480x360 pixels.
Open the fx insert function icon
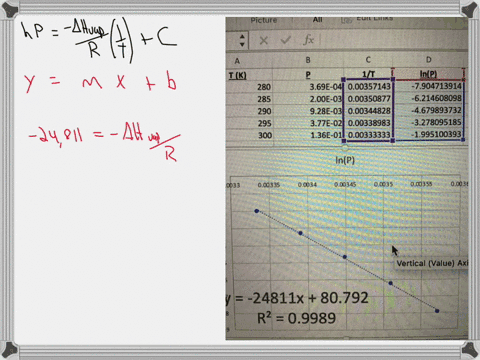coord(309,40)
